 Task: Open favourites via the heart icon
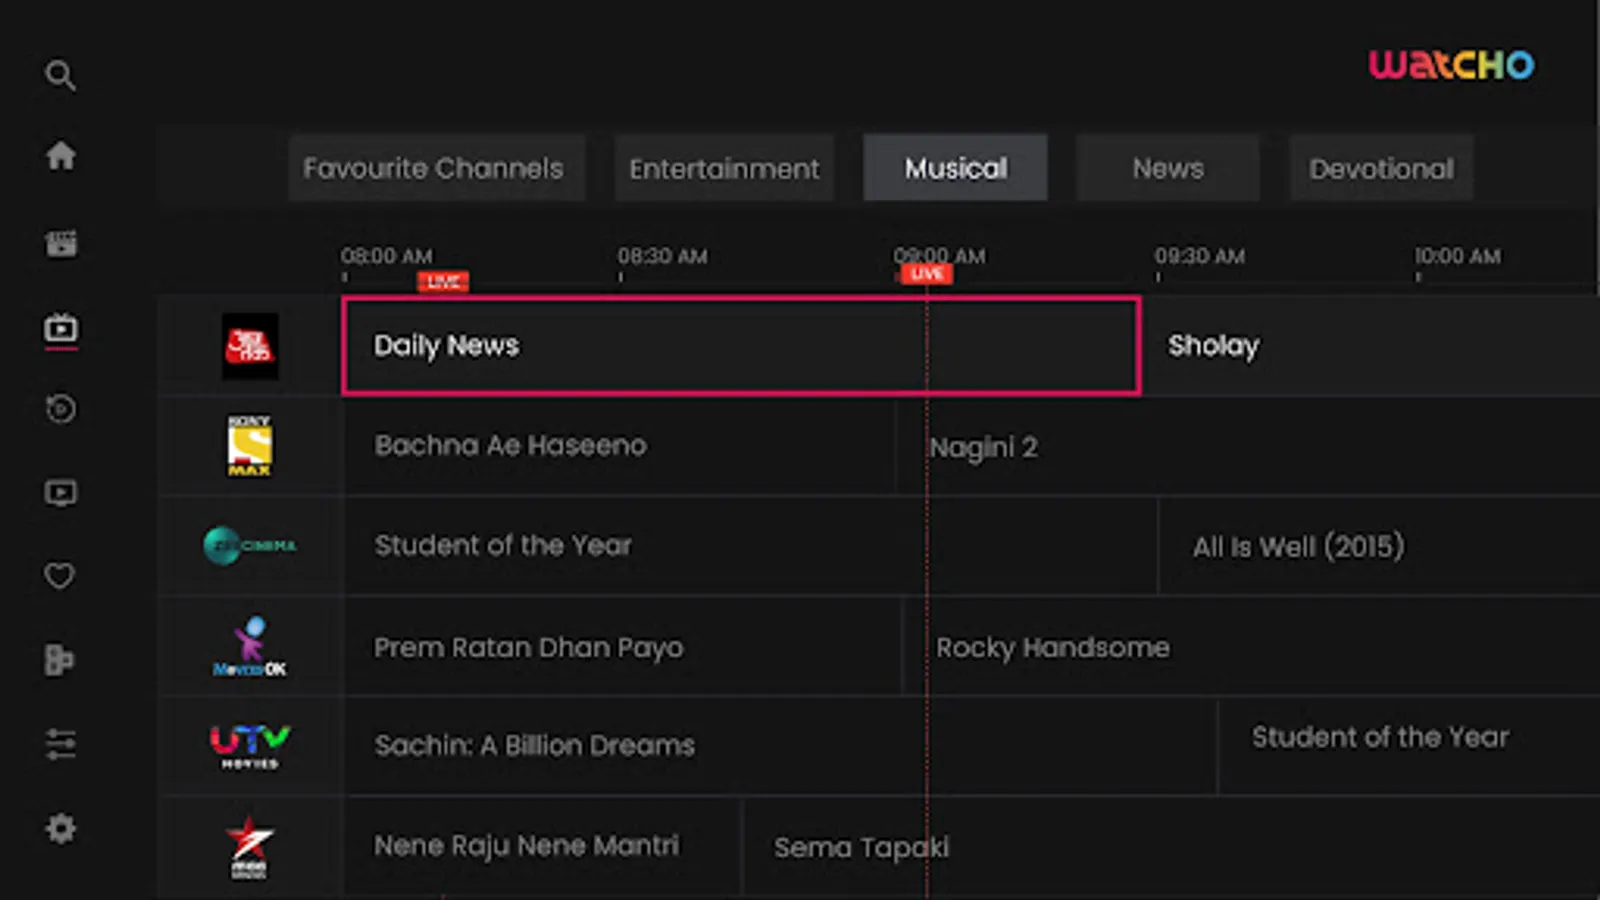(60, 576)
